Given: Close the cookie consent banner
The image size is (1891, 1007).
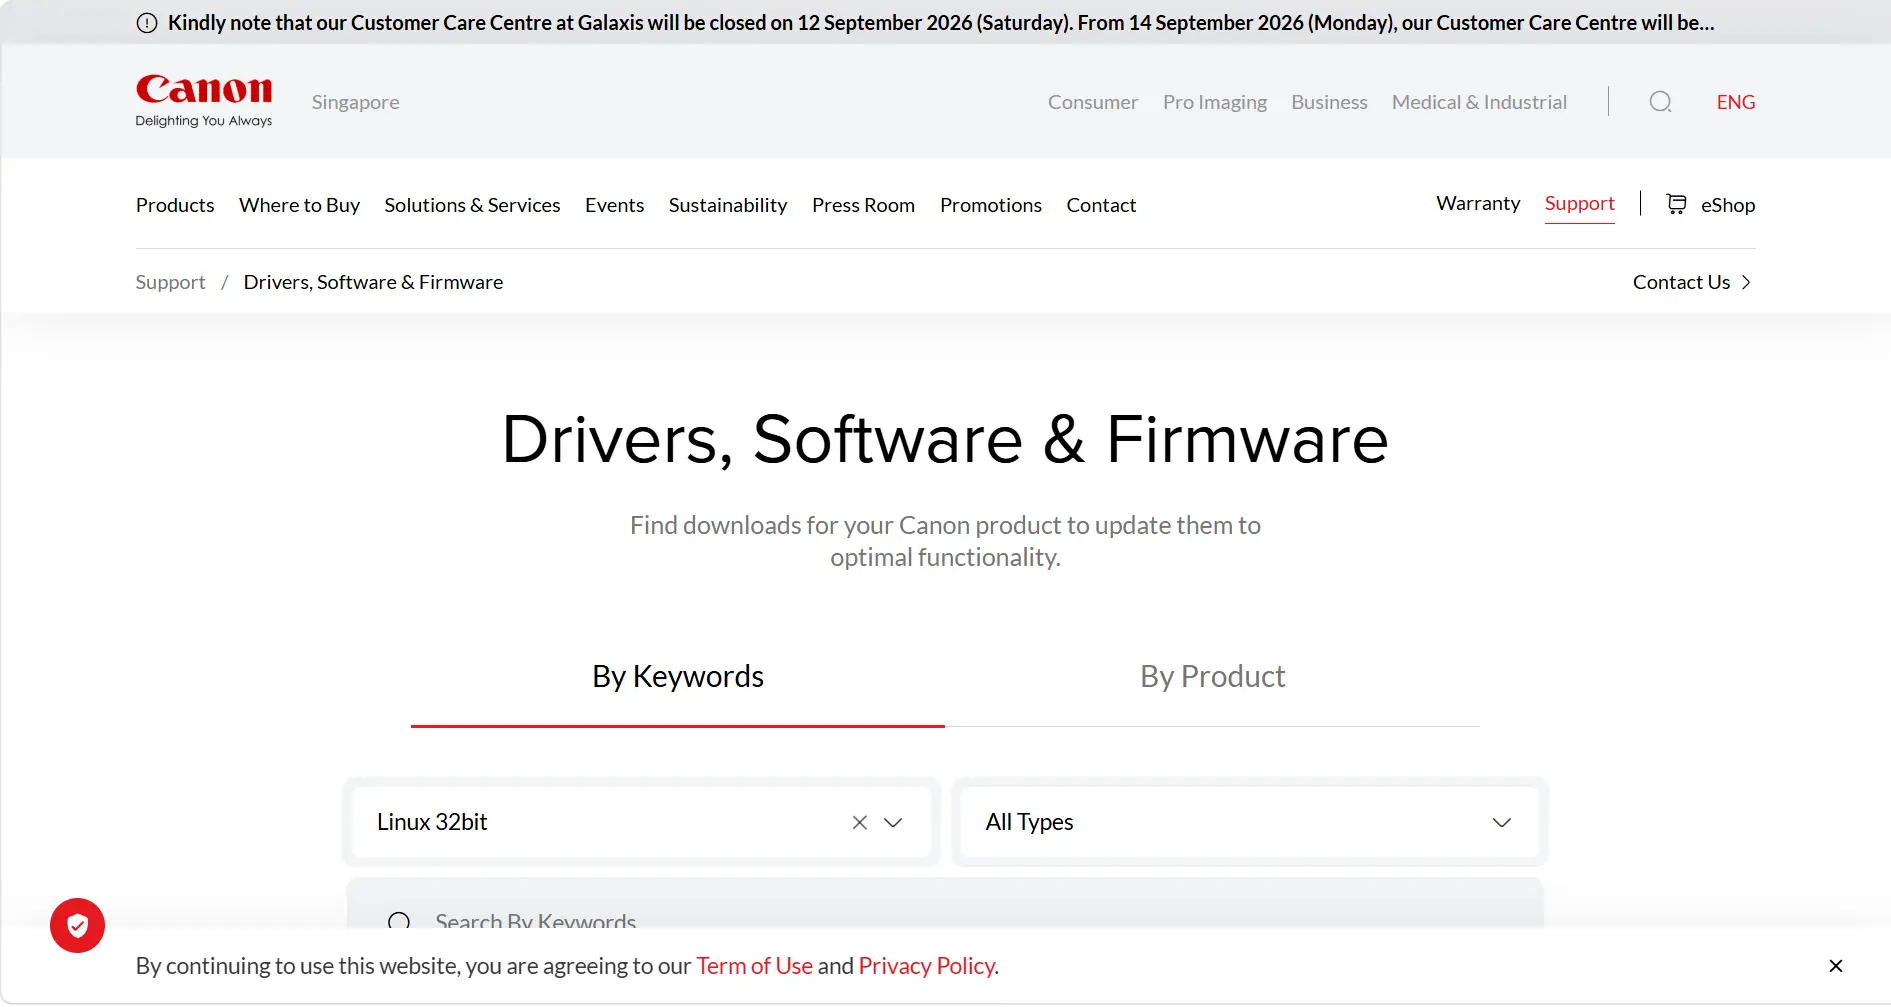Looking at the screenshot, I should coord(1836,966).
